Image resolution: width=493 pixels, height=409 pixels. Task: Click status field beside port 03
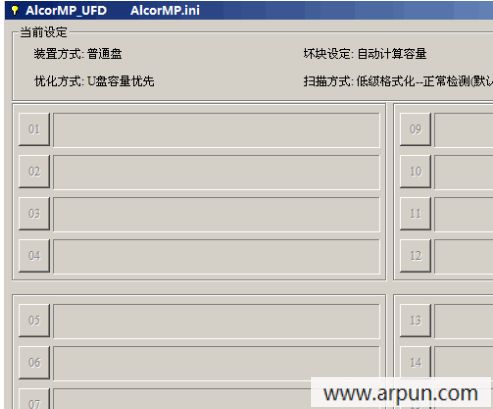[x=216, y=214]
